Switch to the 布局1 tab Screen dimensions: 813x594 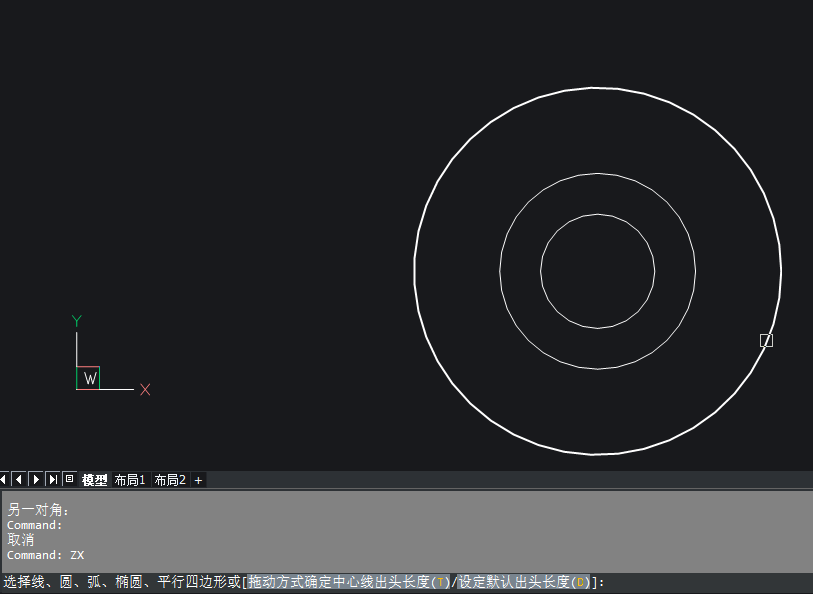tap(130, 480)
